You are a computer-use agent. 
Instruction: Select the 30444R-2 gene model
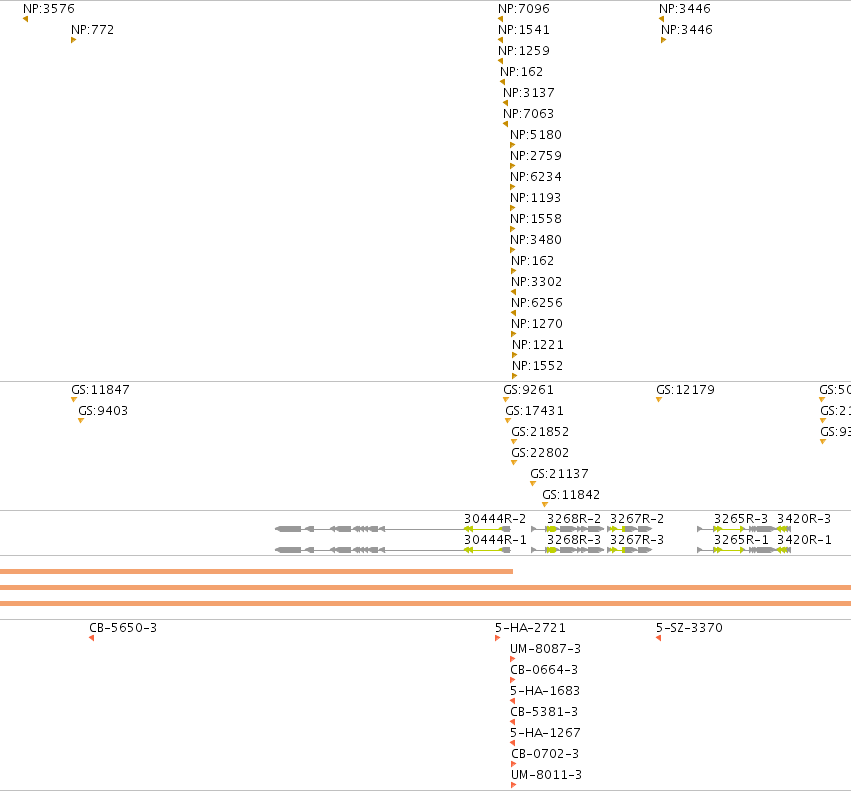393,529
